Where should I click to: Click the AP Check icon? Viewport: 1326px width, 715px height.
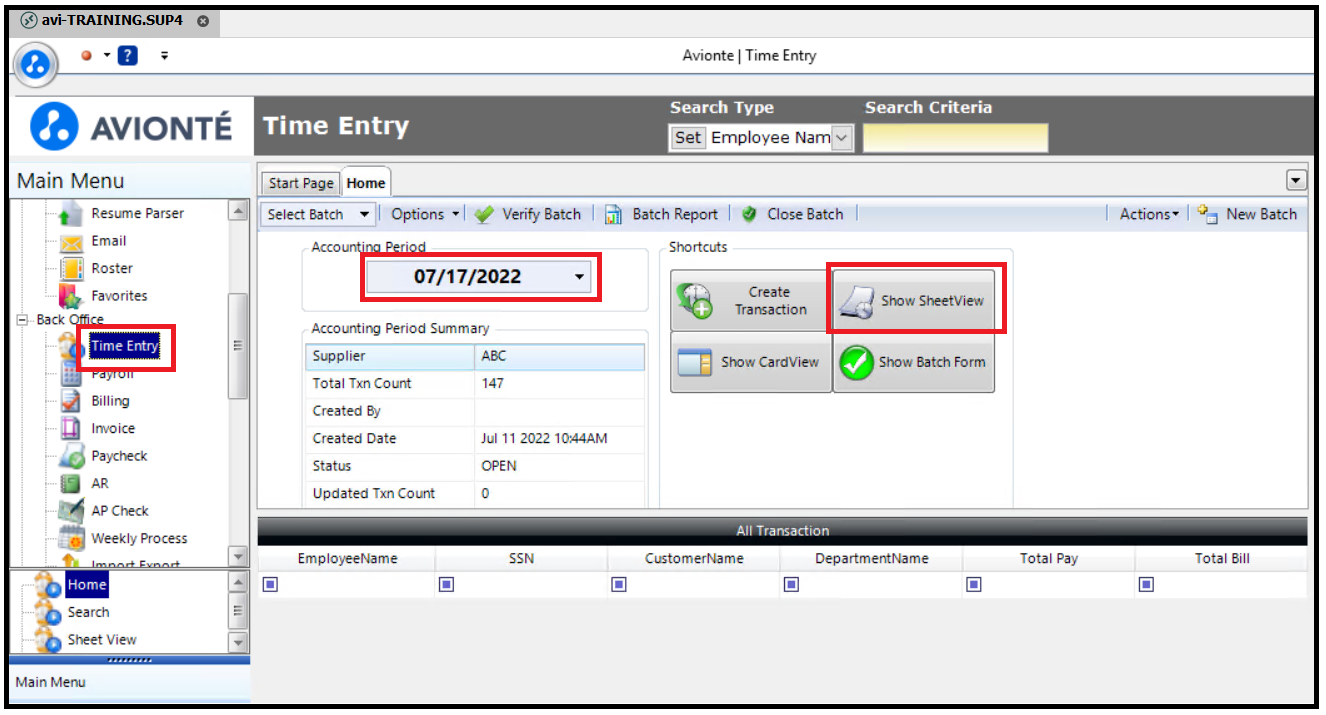[x=70, y=511]
